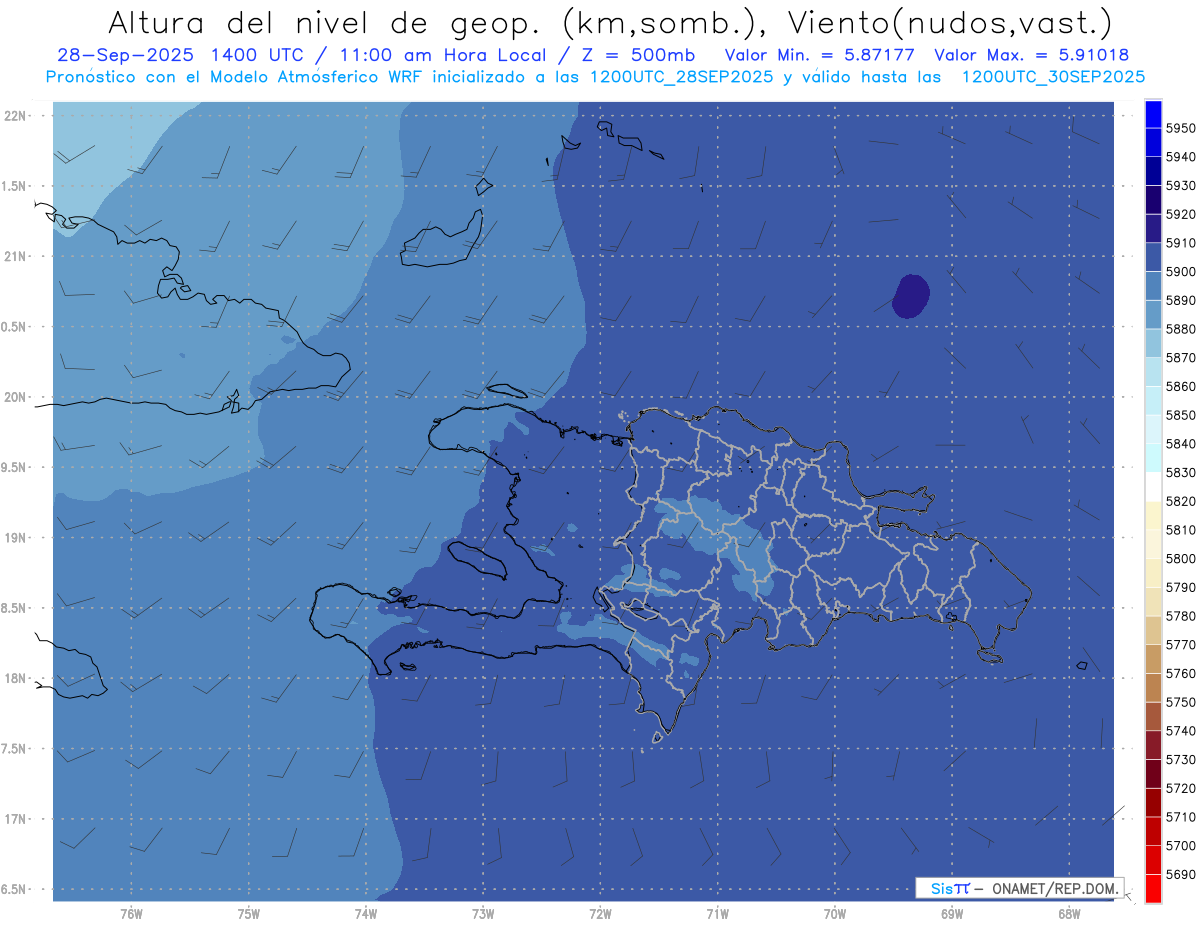The width and height of the screenshot is (1200, 927).
Task: Click the 5850 colorbar label
Action: pos(1180,415)
